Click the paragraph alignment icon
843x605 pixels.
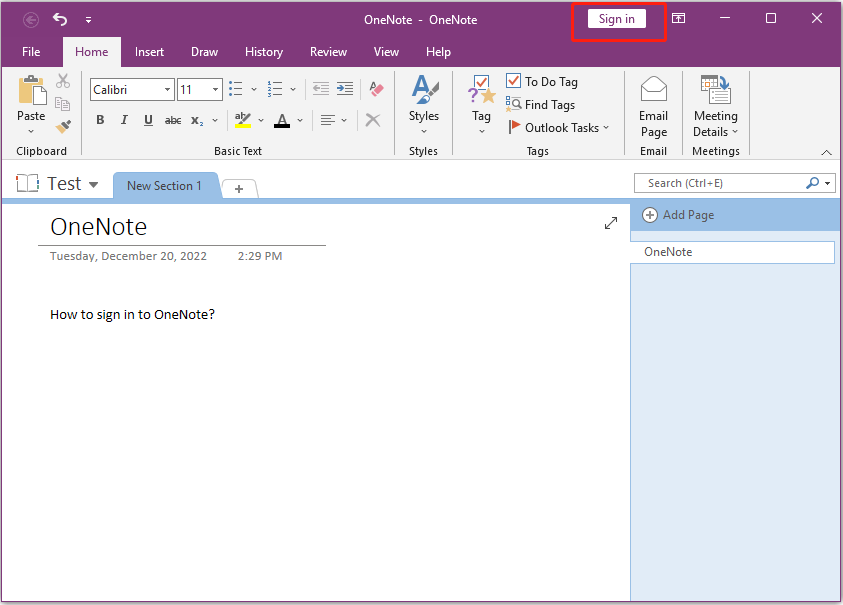[x=327, y=120]
